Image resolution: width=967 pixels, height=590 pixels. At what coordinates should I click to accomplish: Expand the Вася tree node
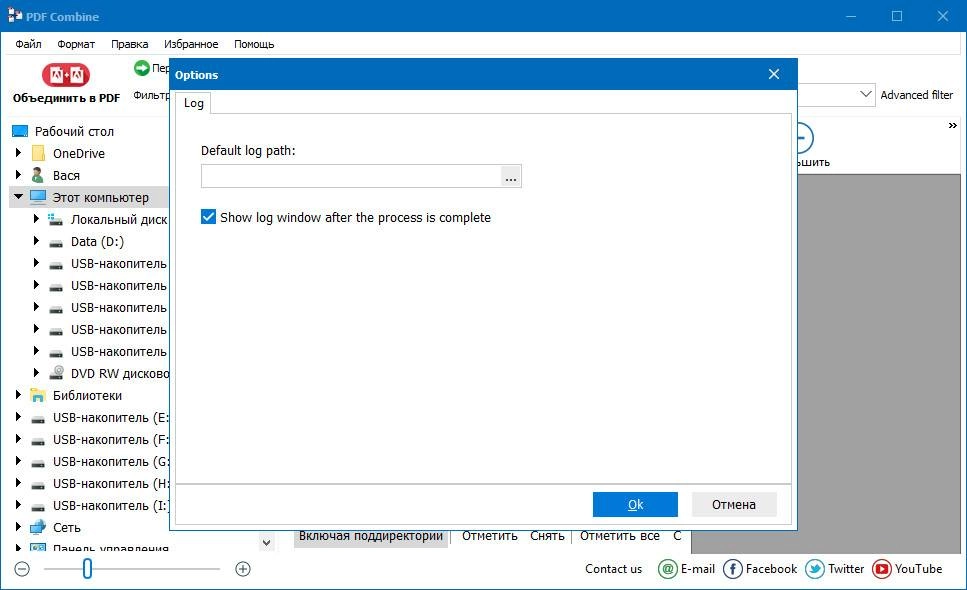tap(18, 174)
